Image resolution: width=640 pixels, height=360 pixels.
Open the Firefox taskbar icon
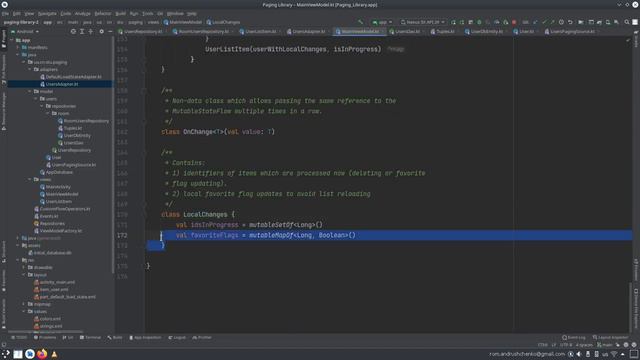42,354
